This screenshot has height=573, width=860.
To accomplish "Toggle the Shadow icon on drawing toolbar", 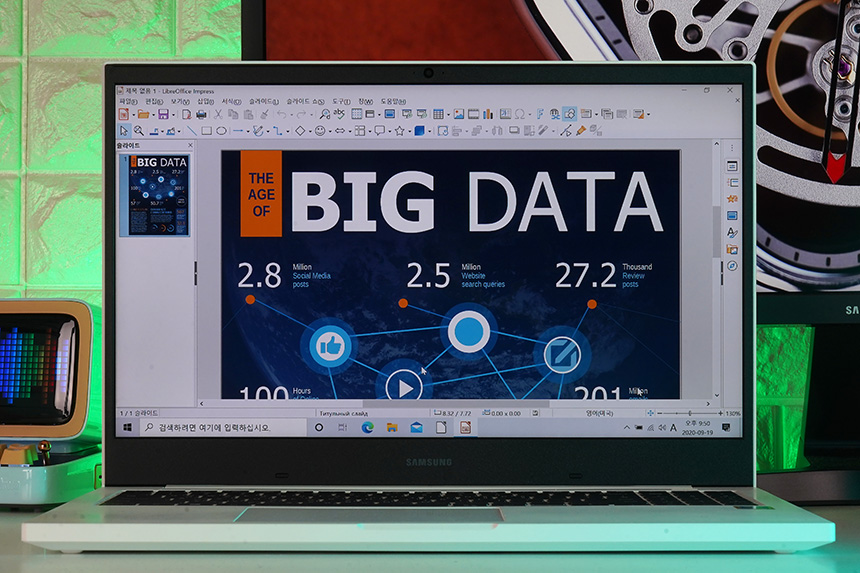I will (x=514, y=131).
